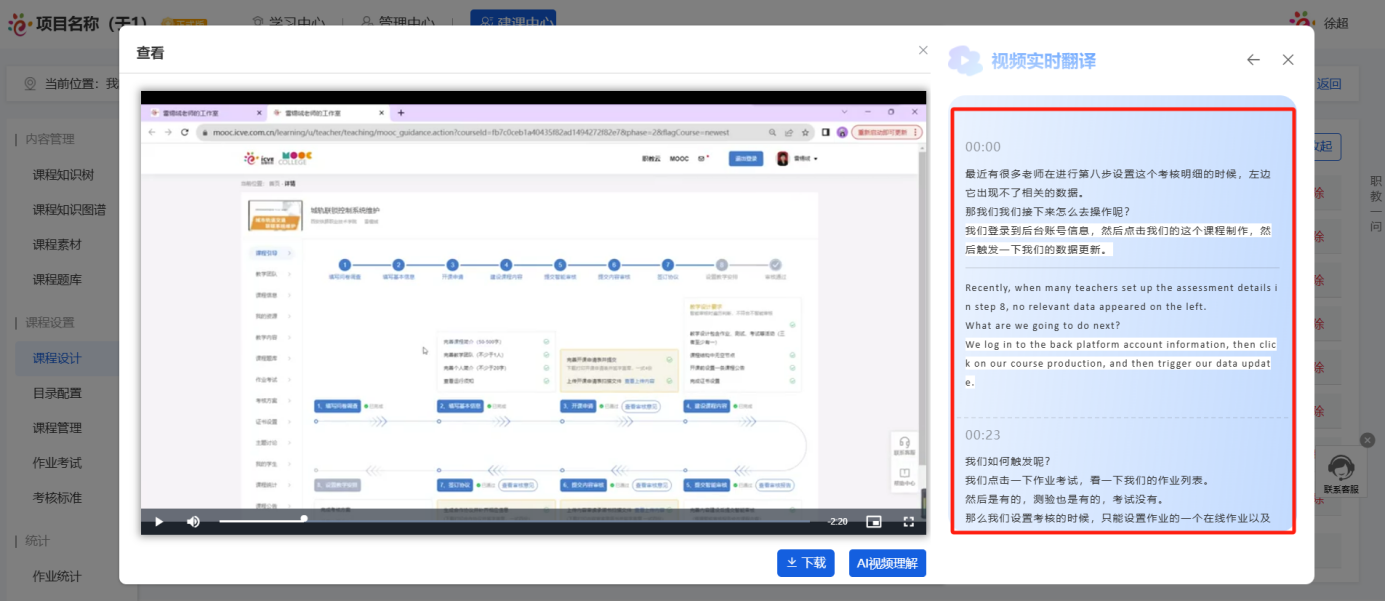This screenshot has height=601, width=1385.
Task: Click the 视频实时翻译 cloud play icon
Action: point(965,61)
